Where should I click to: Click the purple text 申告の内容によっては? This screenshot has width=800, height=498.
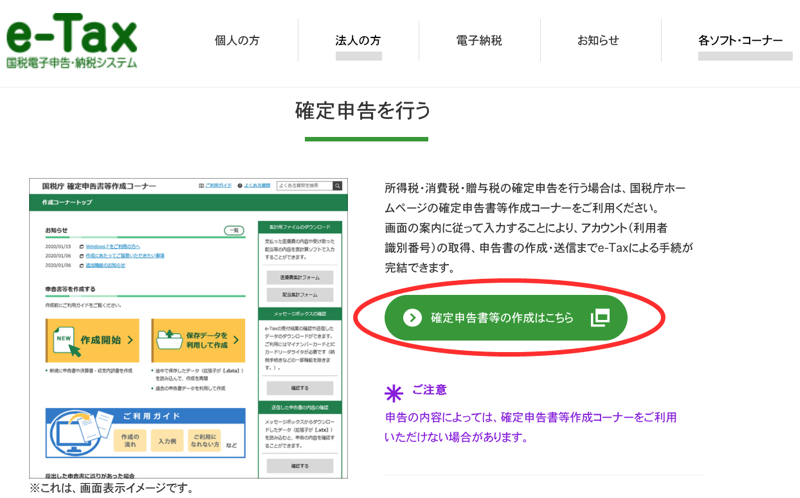(x=531, y=417)
